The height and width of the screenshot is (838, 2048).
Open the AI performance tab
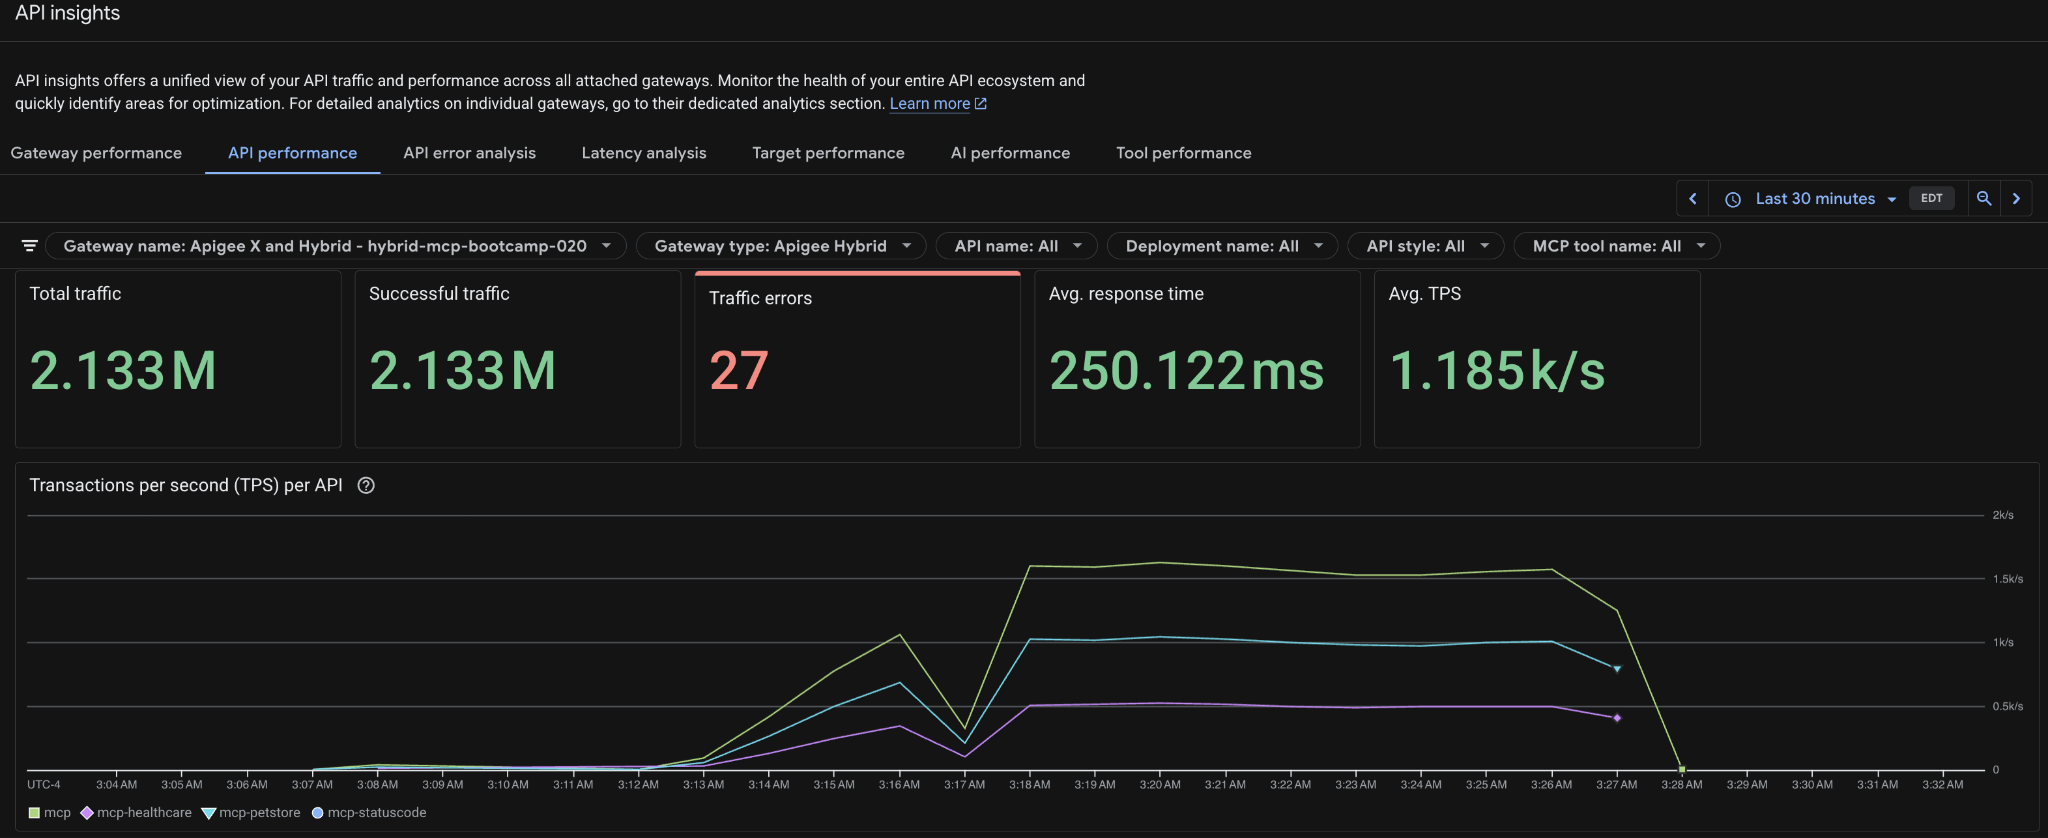pyautogui.click(x=1010, y=153)
